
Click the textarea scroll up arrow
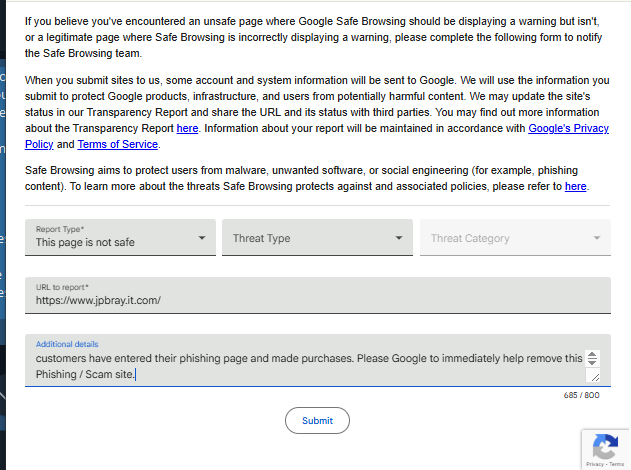click(x=592, y=354)
